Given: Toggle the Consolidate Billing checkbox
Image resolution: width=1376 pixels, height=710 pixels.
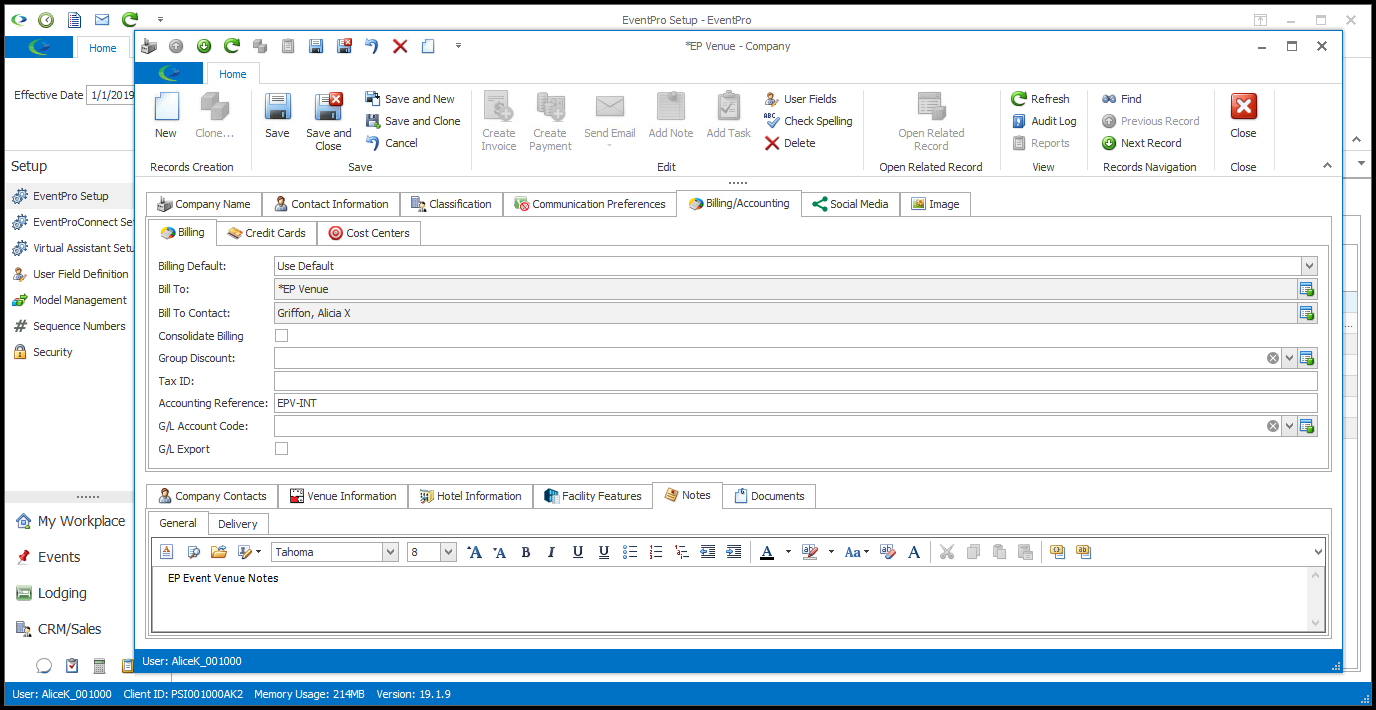Looking at the screenshot, I should (x=282, y=336).
